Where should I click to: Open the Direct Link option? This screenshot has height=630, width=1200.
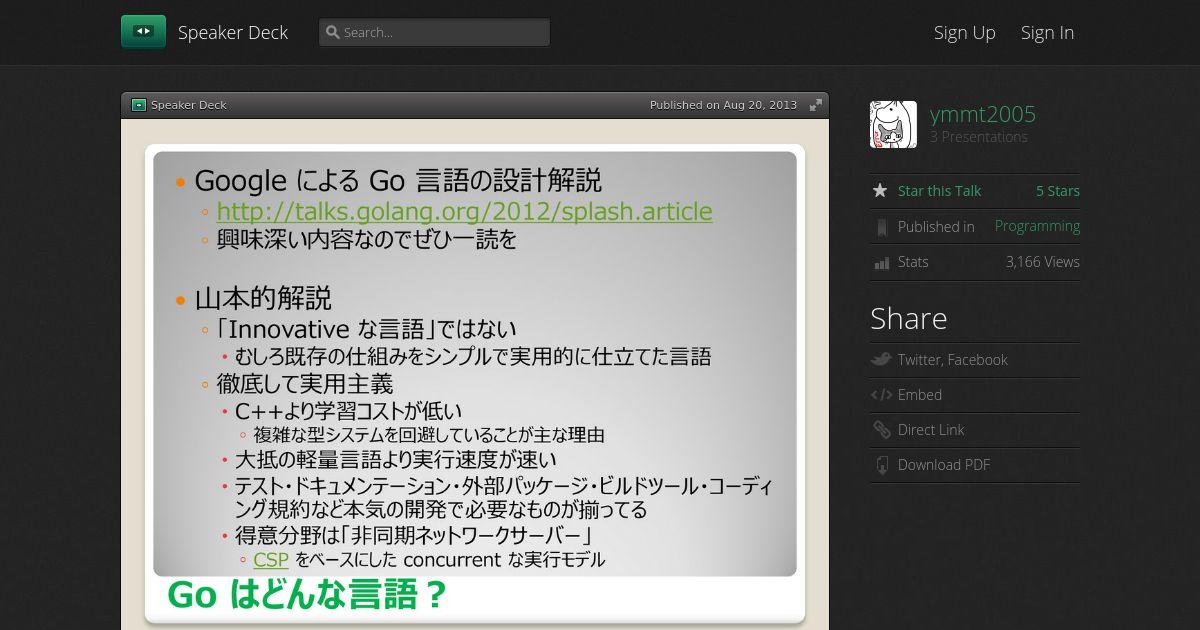point(931,430)
